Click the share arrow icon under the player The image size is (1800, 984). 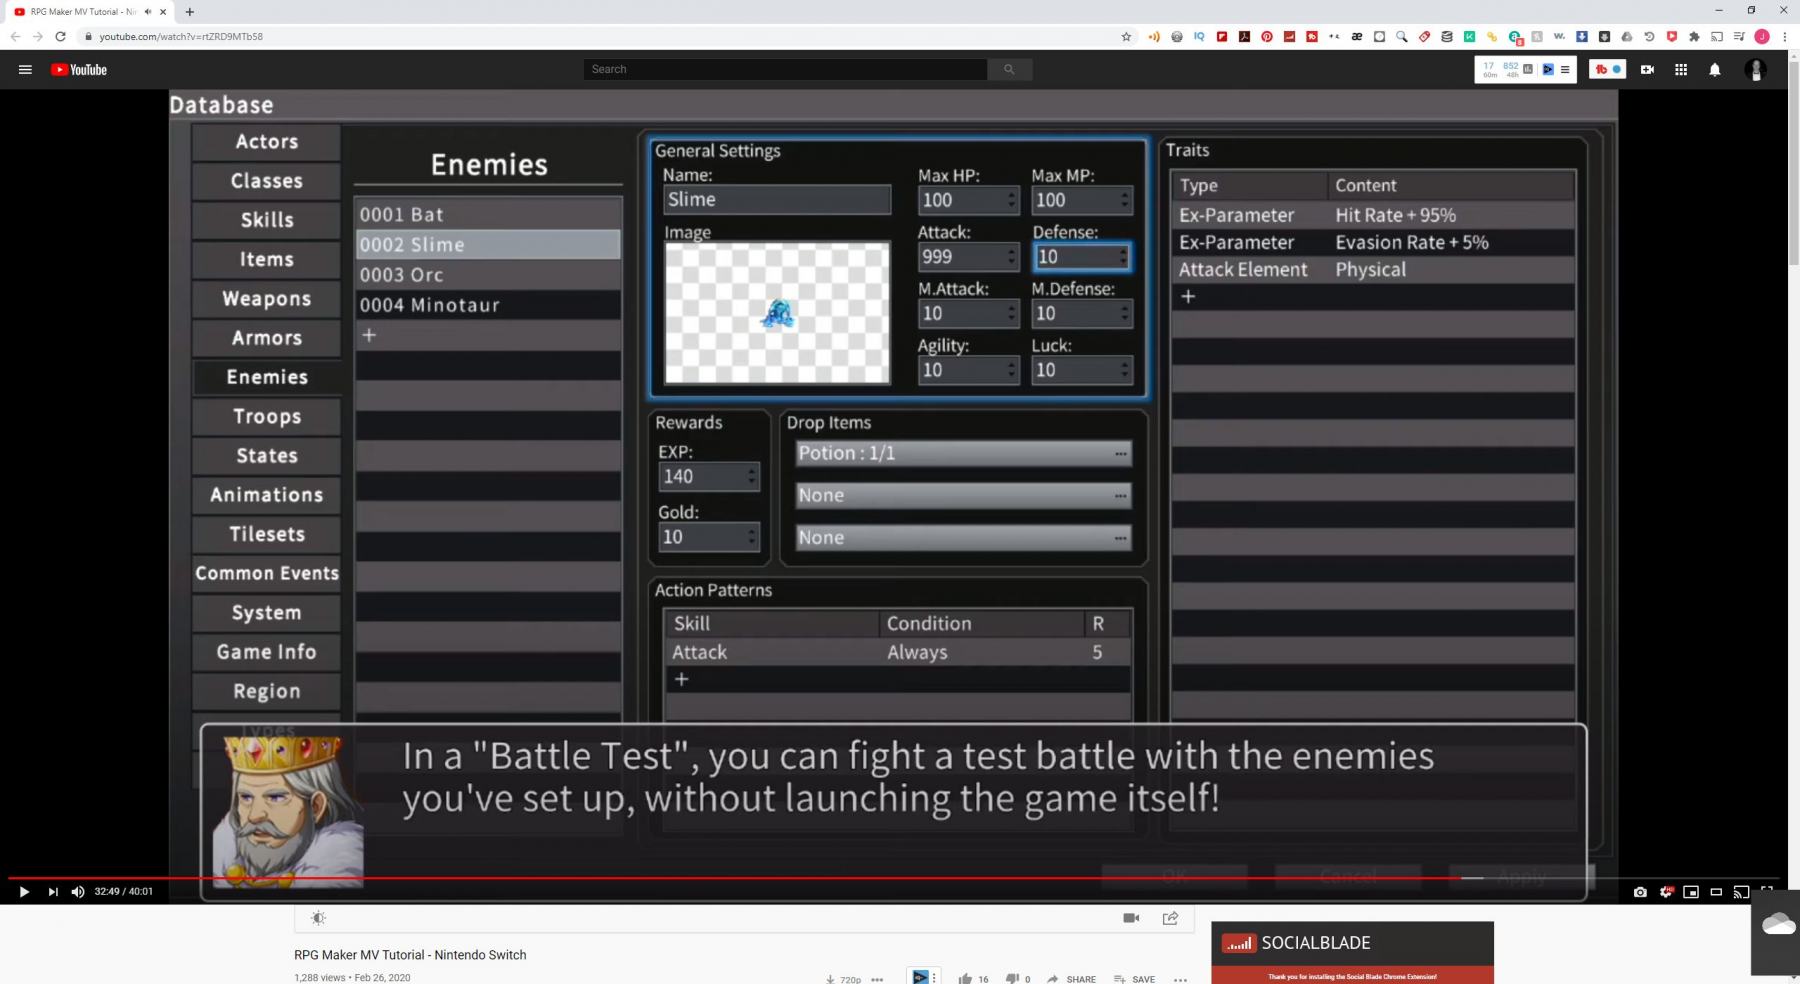[x=1170, y=918]
